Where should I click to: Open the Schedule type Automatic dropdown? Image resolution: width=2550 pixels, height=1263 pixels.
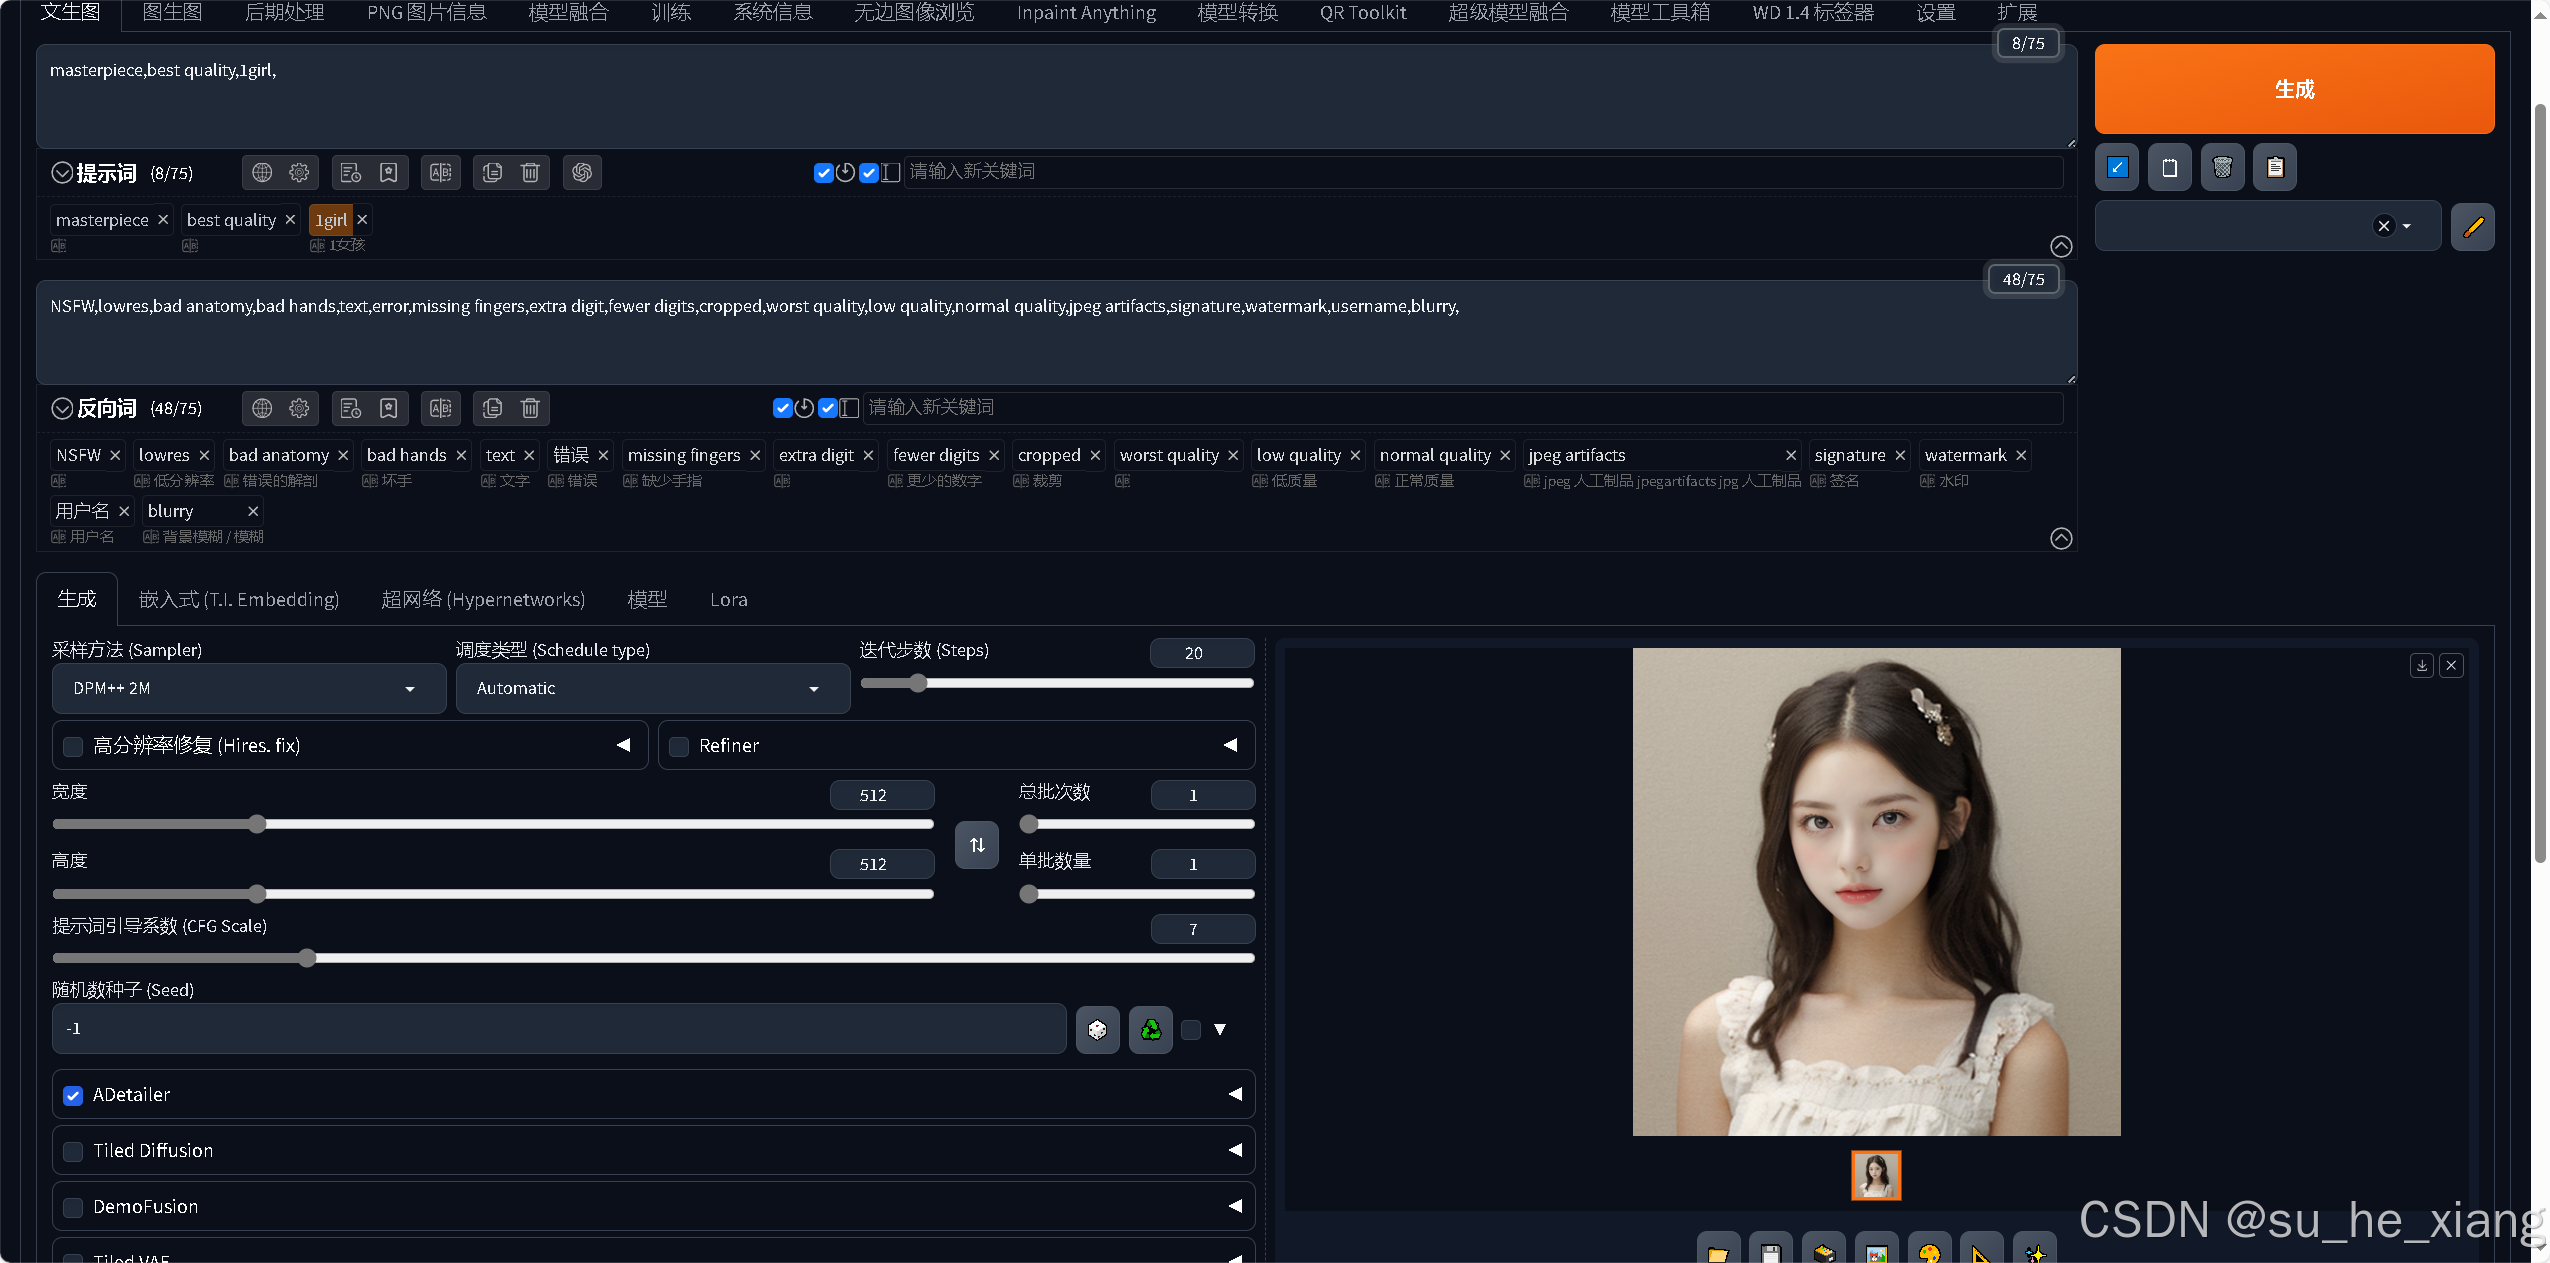click(652, 689)
